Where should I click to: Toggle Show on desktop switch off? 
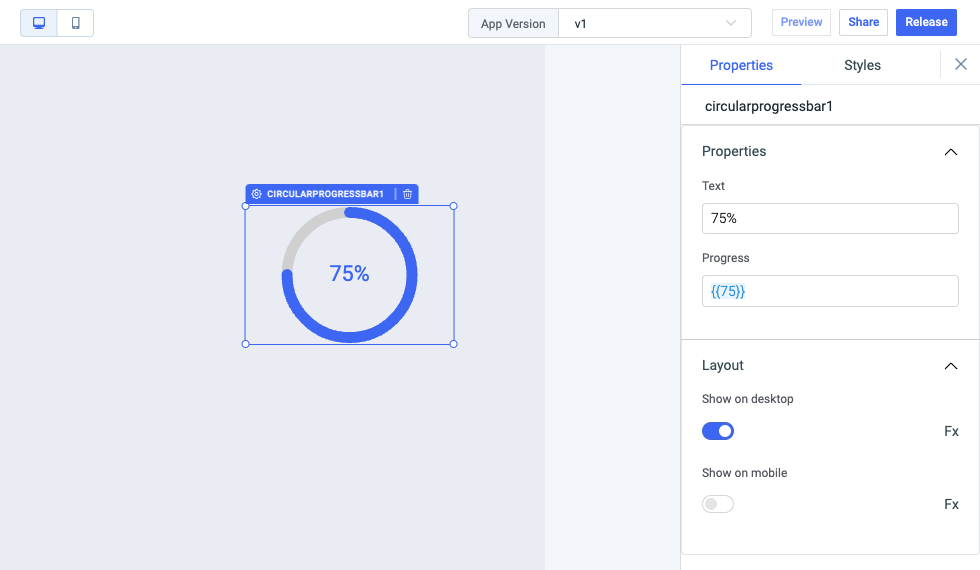[x=718, y=431]
